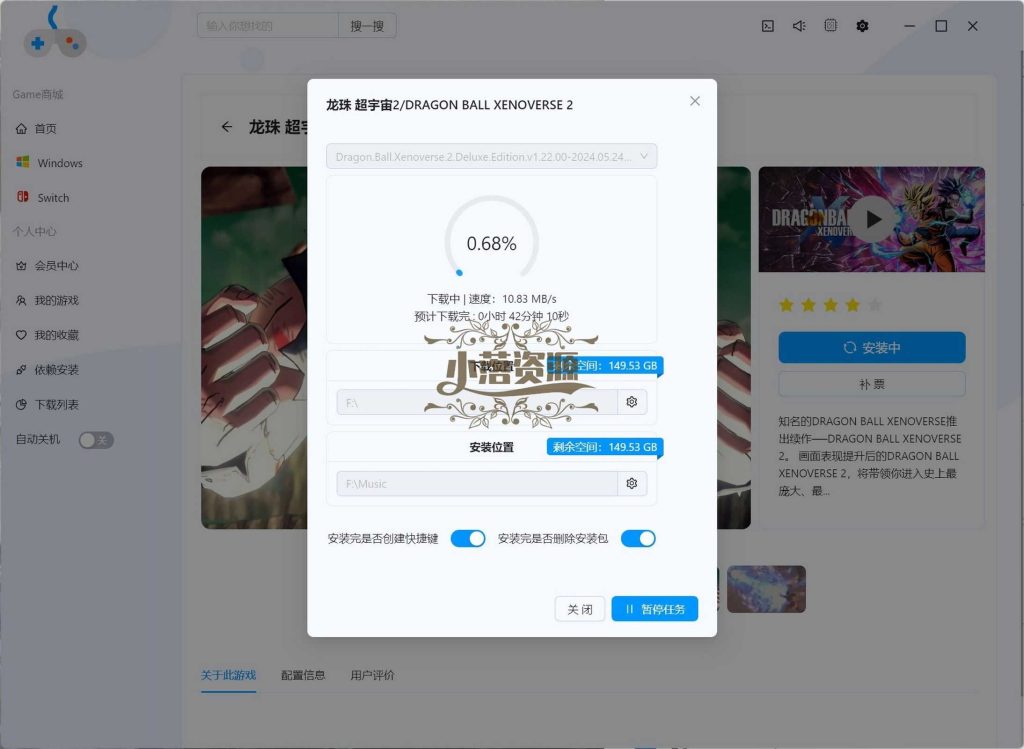The image size is (1024, 749).
Task: Select the blue energy screenshot thumbnail
Action: click(x=766, y=589)
